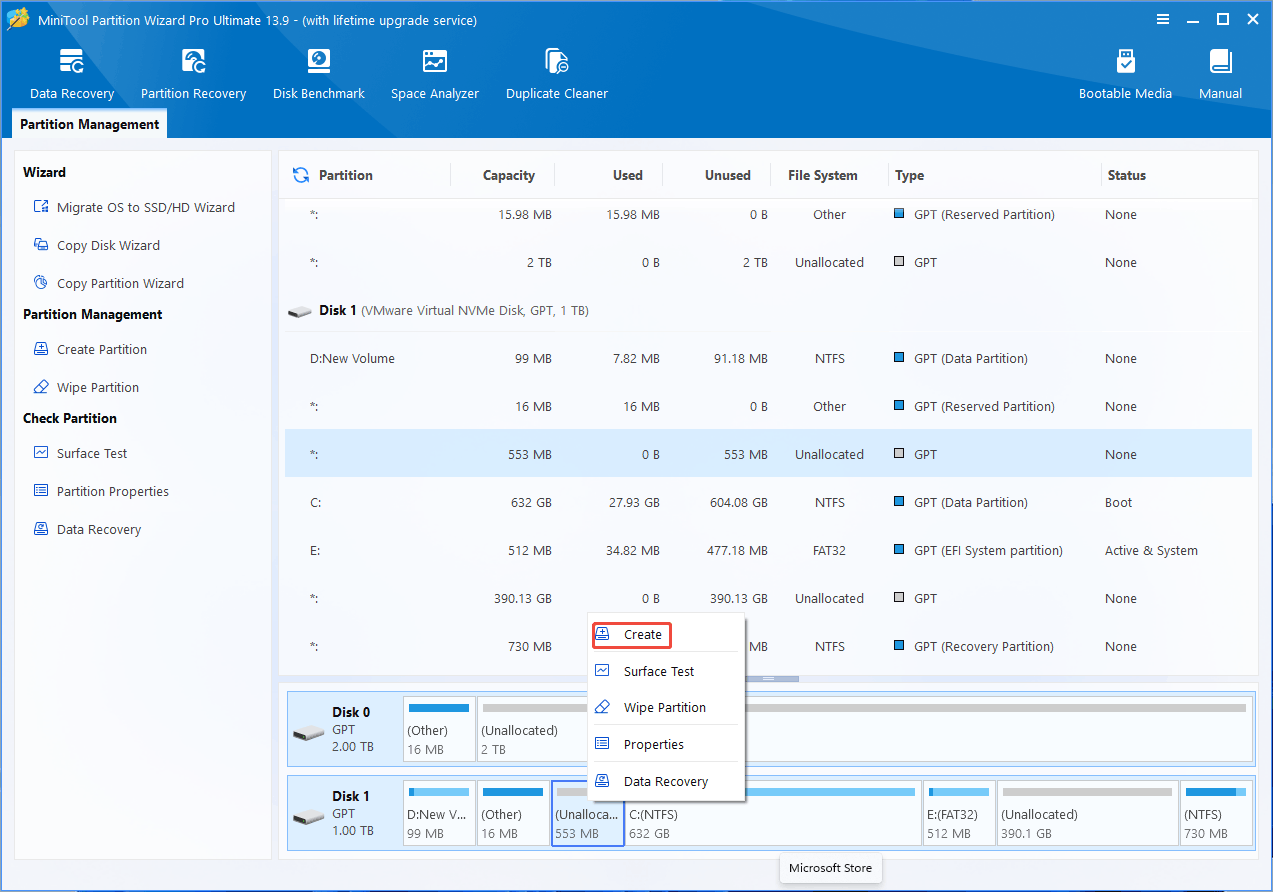
Task: Sort by the Status column header
Action: point(1126,175)
